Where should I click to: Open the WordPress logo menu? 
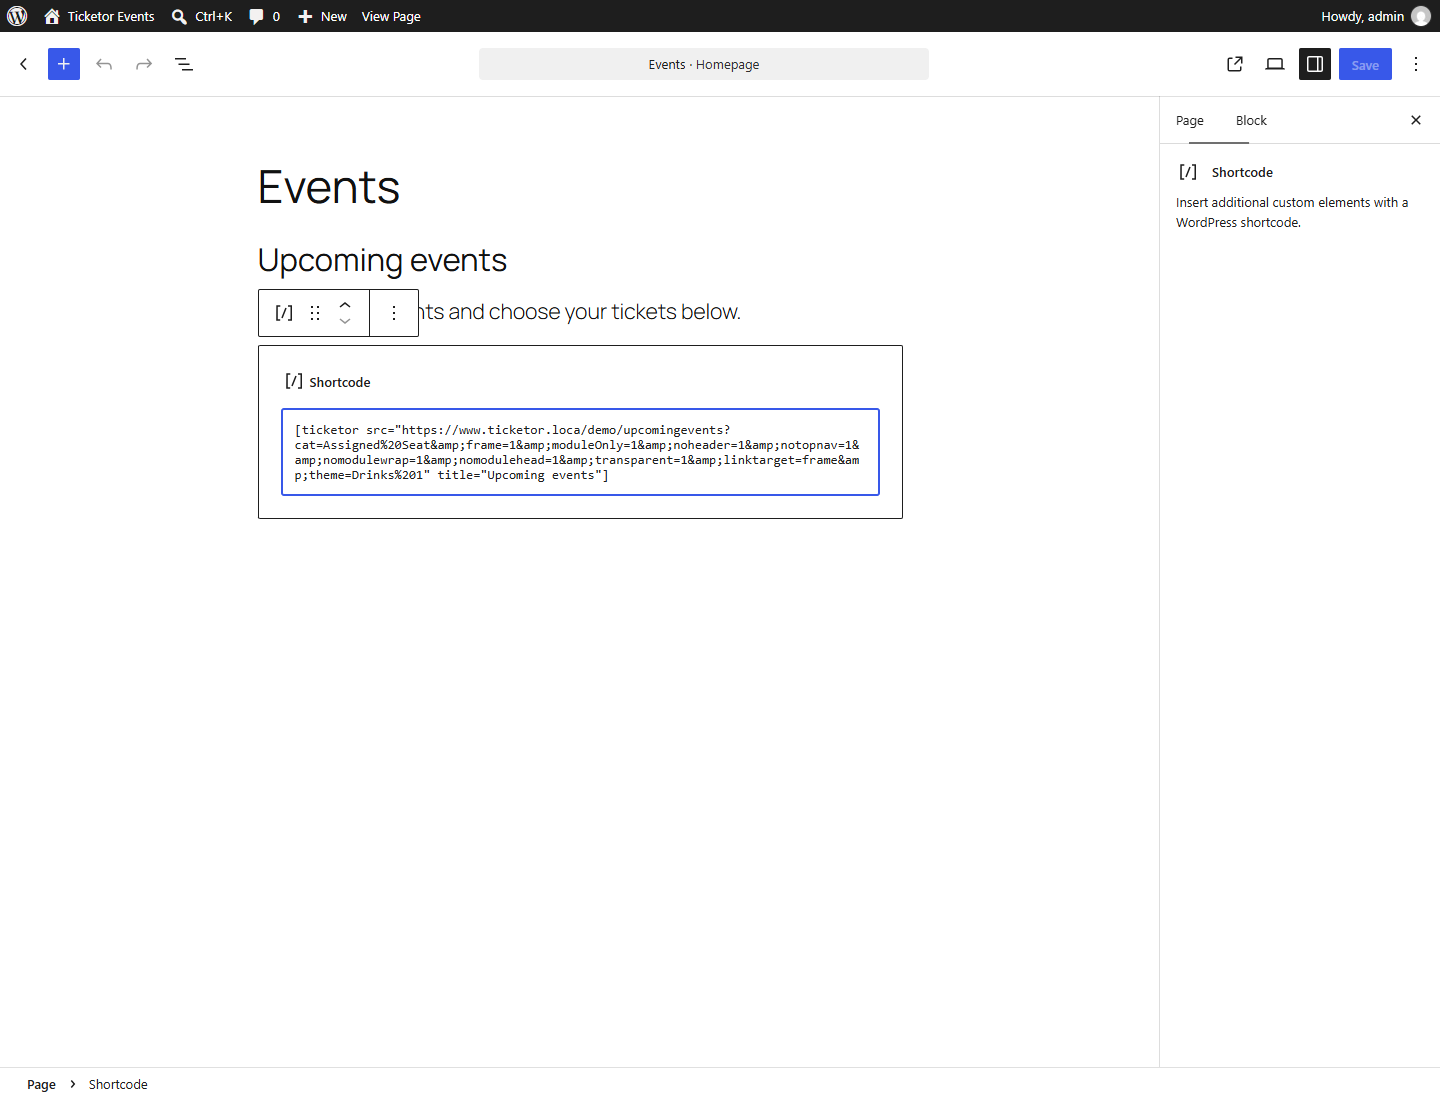[x=17, y=16]
